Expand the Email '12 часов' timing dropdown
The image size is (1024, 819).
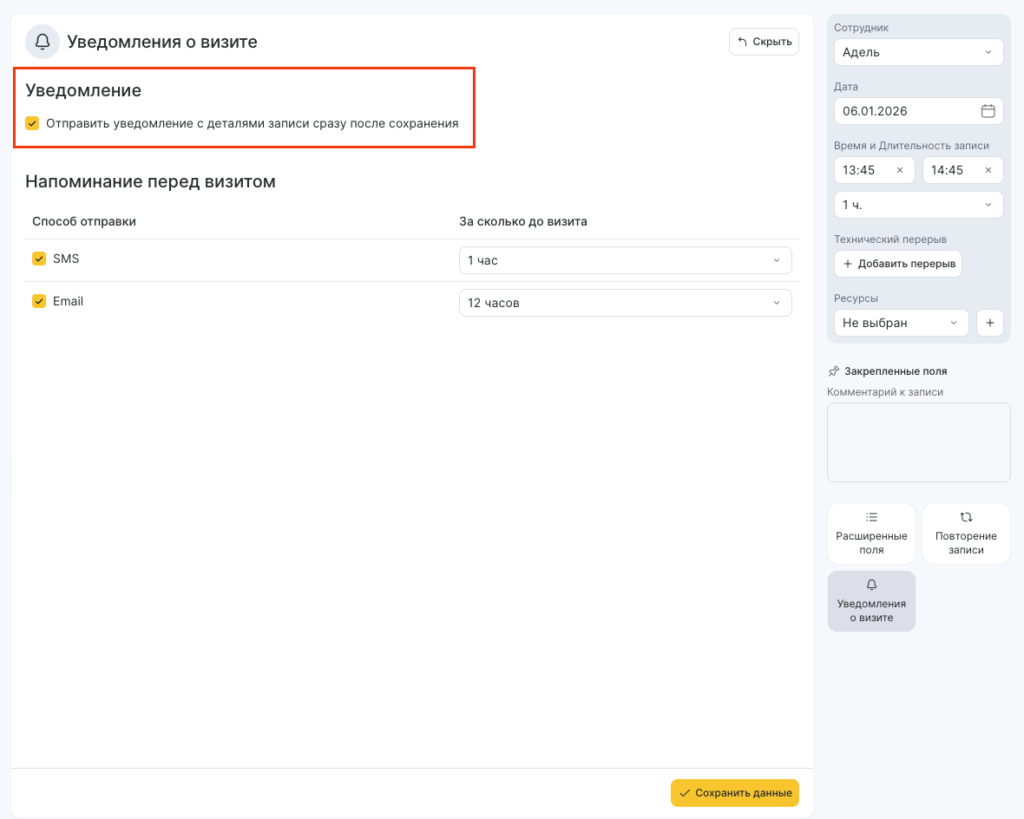624,303
